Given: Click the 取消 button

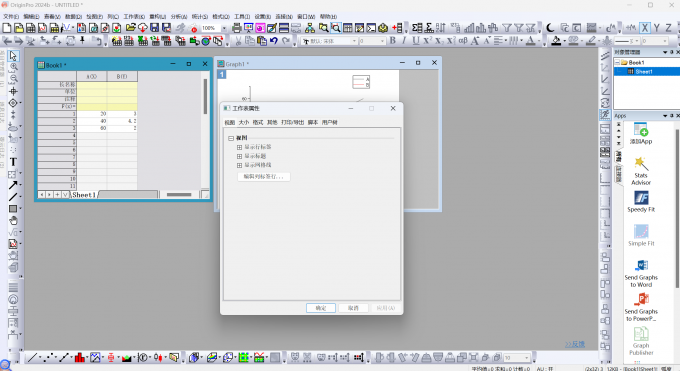Looking at the screenshot, I should coord(353,308).
